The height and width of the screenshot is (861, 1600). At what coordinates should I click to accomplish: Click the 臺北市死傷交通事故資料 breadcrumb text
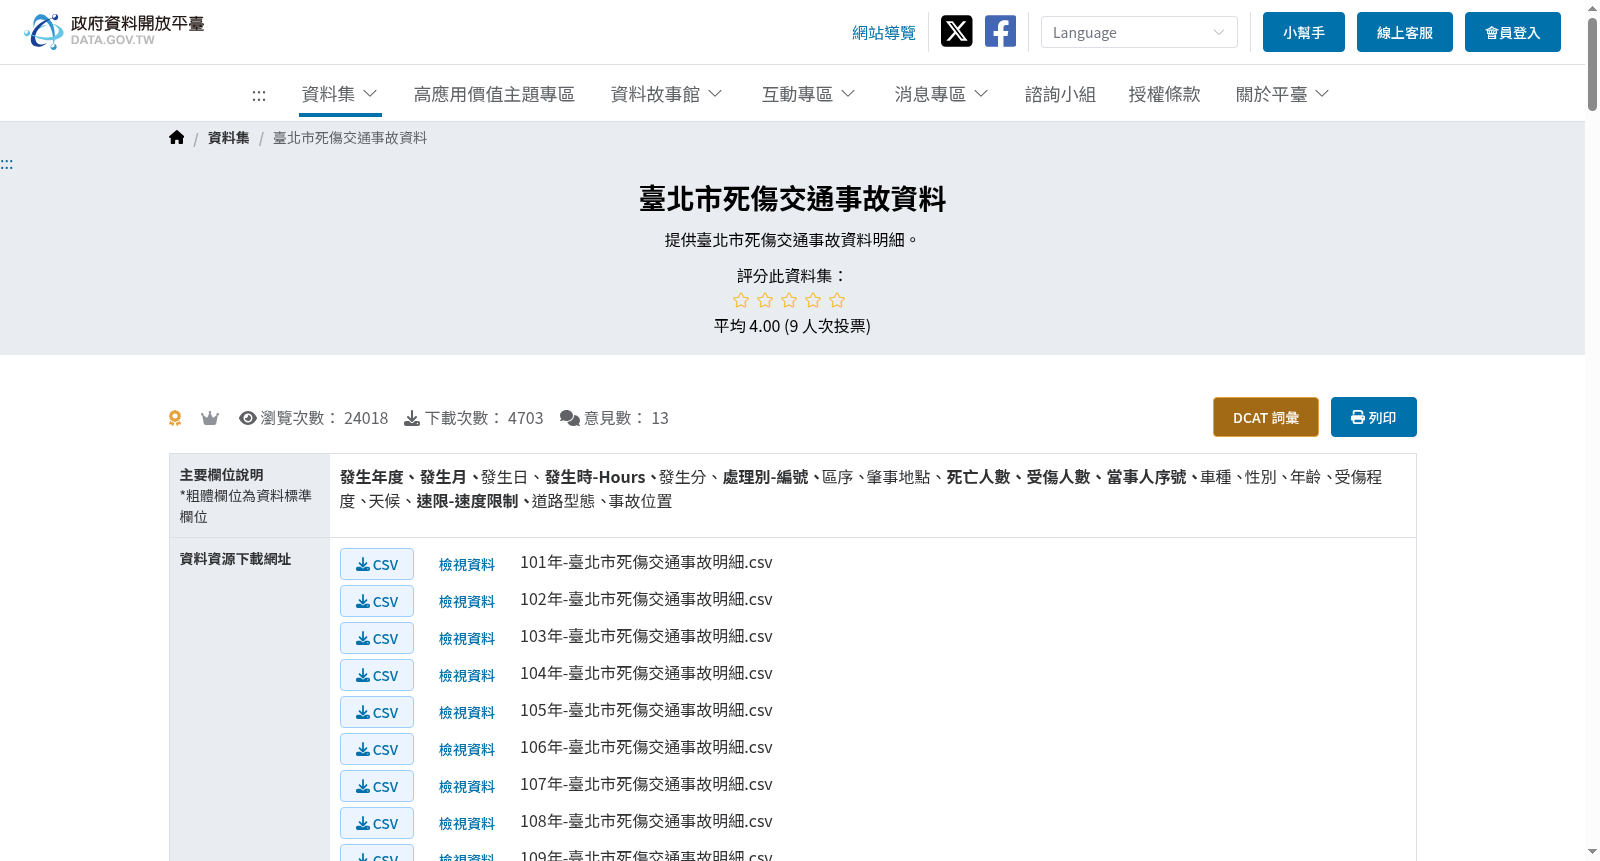click(x=350, y=138)
